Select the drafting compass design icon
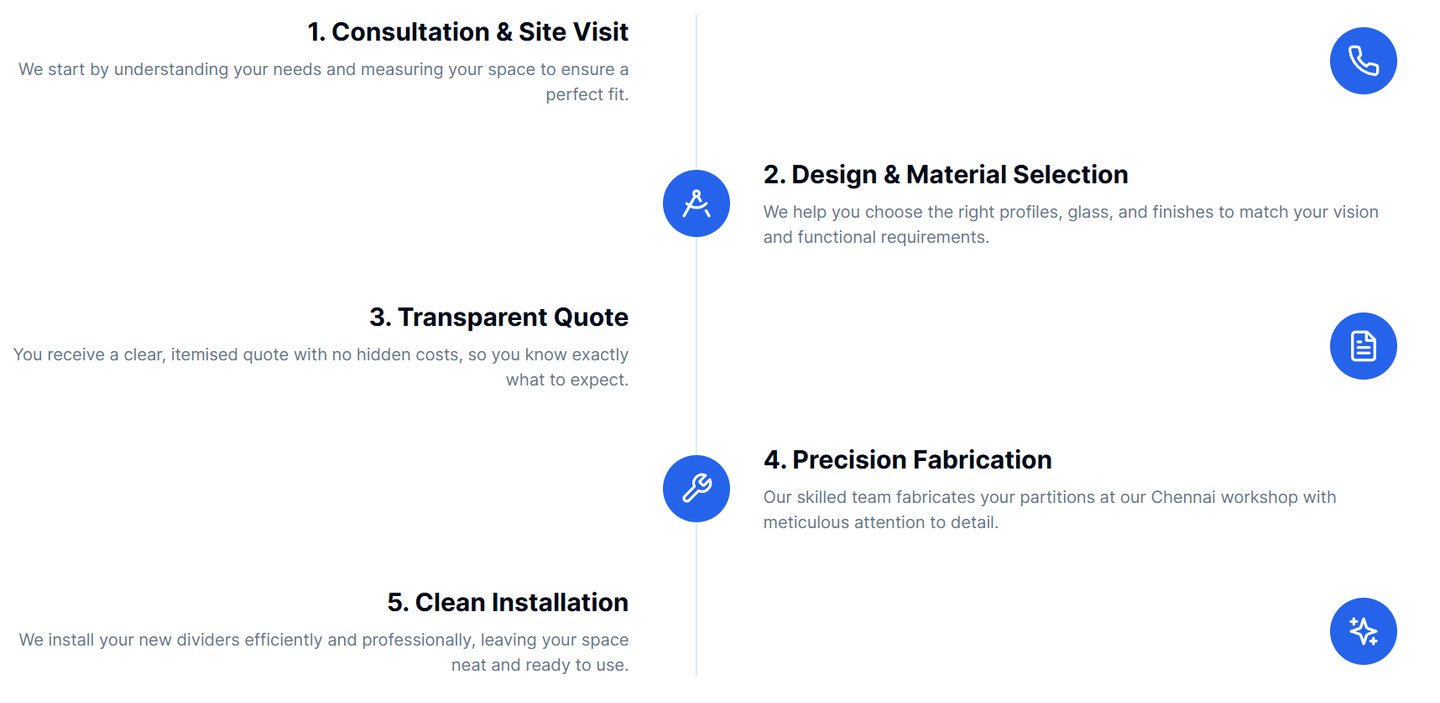Image resolution: width=1440 pixels, height=703 pixels. coord(696,203)
